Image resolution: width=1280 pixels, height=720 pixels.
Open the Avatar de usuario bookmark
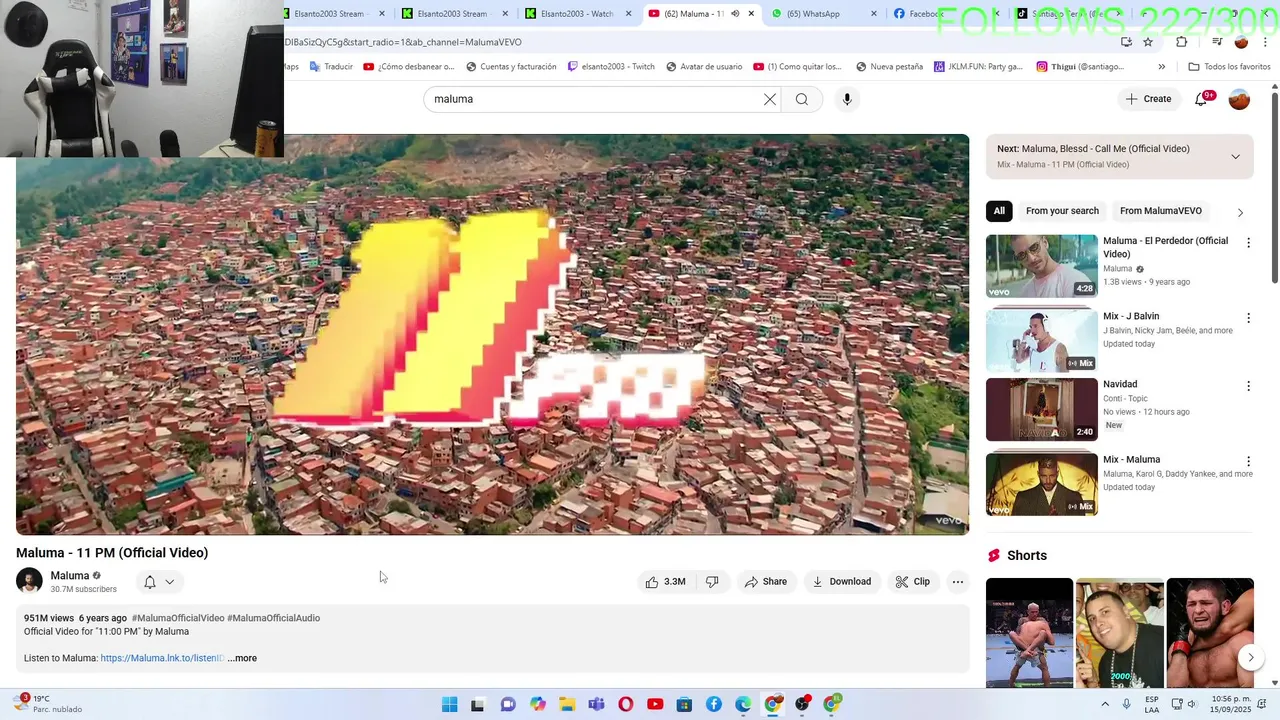pyautogui.click(x=704, y=67)
